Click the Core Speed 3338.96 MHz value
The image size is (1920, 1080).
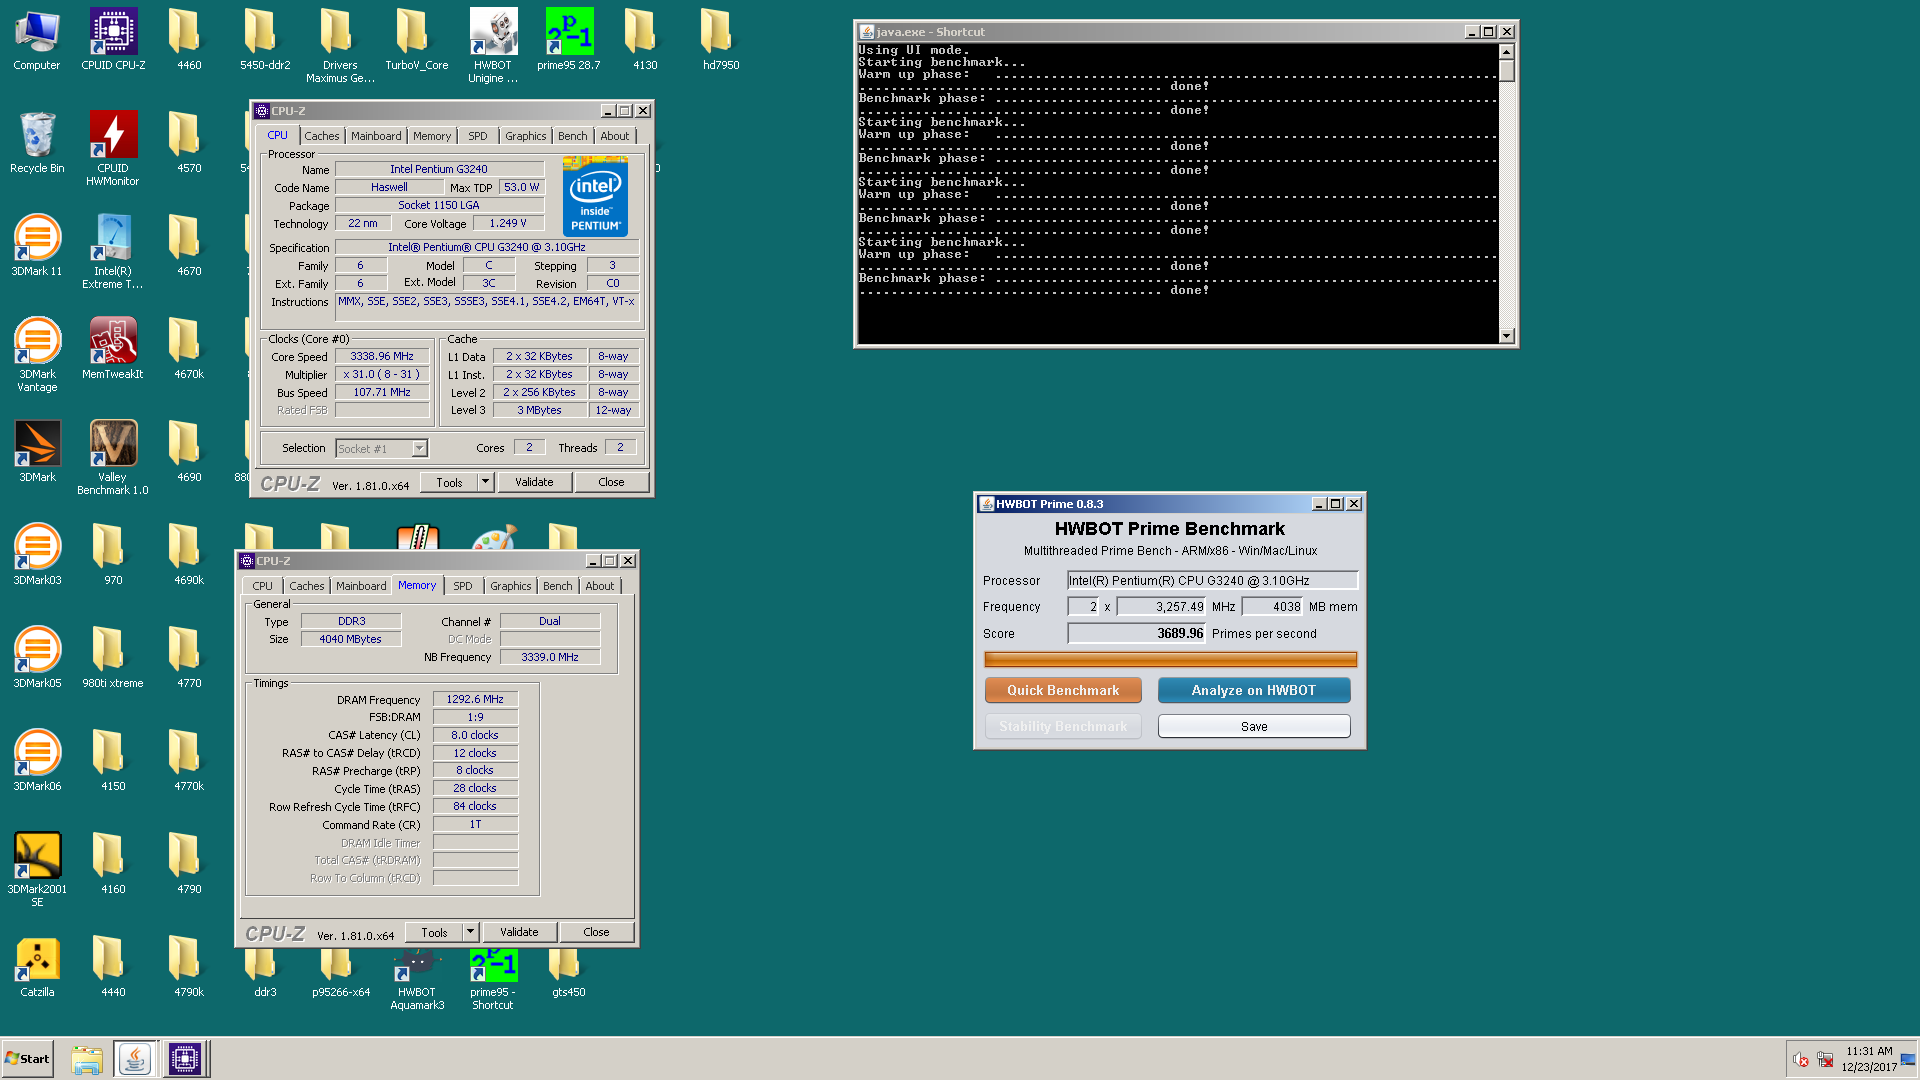[382, 356]
